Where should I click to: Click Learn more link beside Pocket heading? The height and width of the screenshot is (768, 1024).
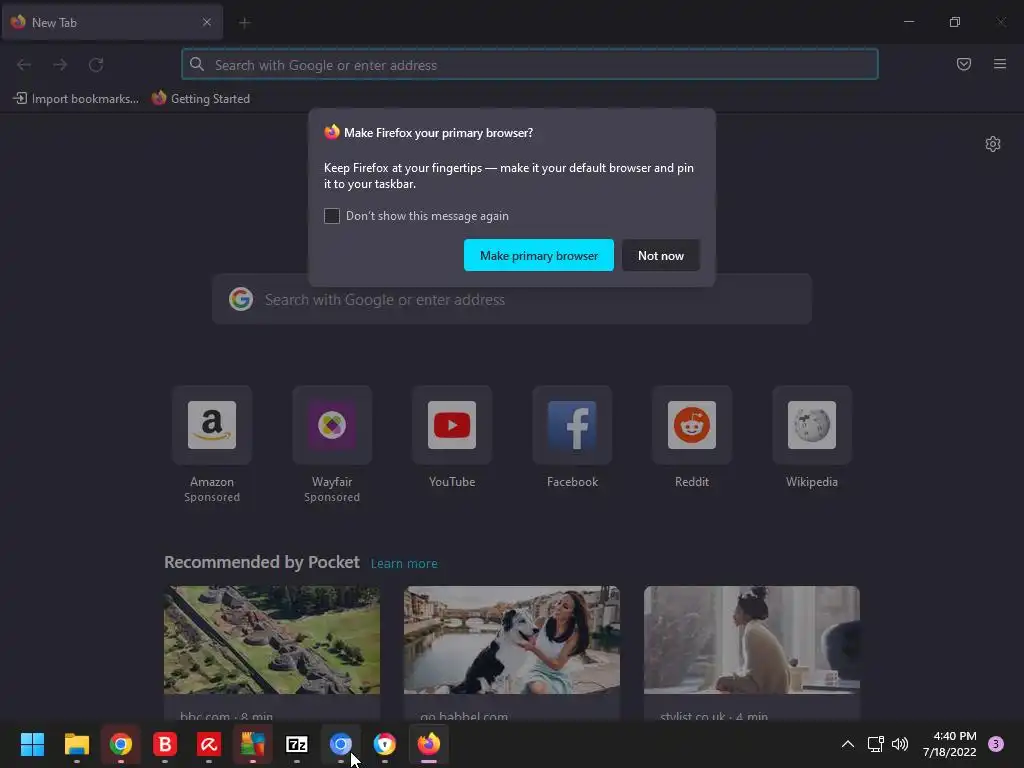(404, 564)
